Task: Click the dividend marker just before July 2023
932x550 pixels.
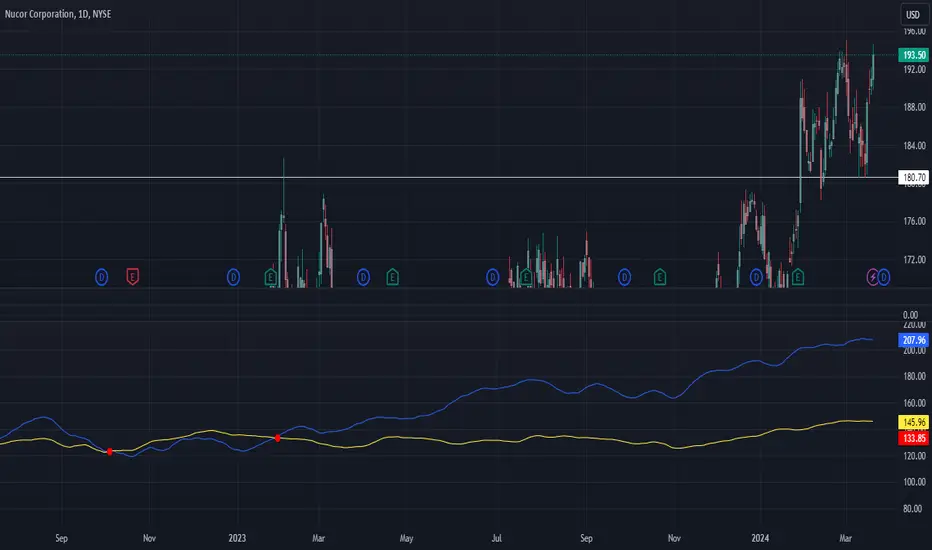Action: coord(493,277)
